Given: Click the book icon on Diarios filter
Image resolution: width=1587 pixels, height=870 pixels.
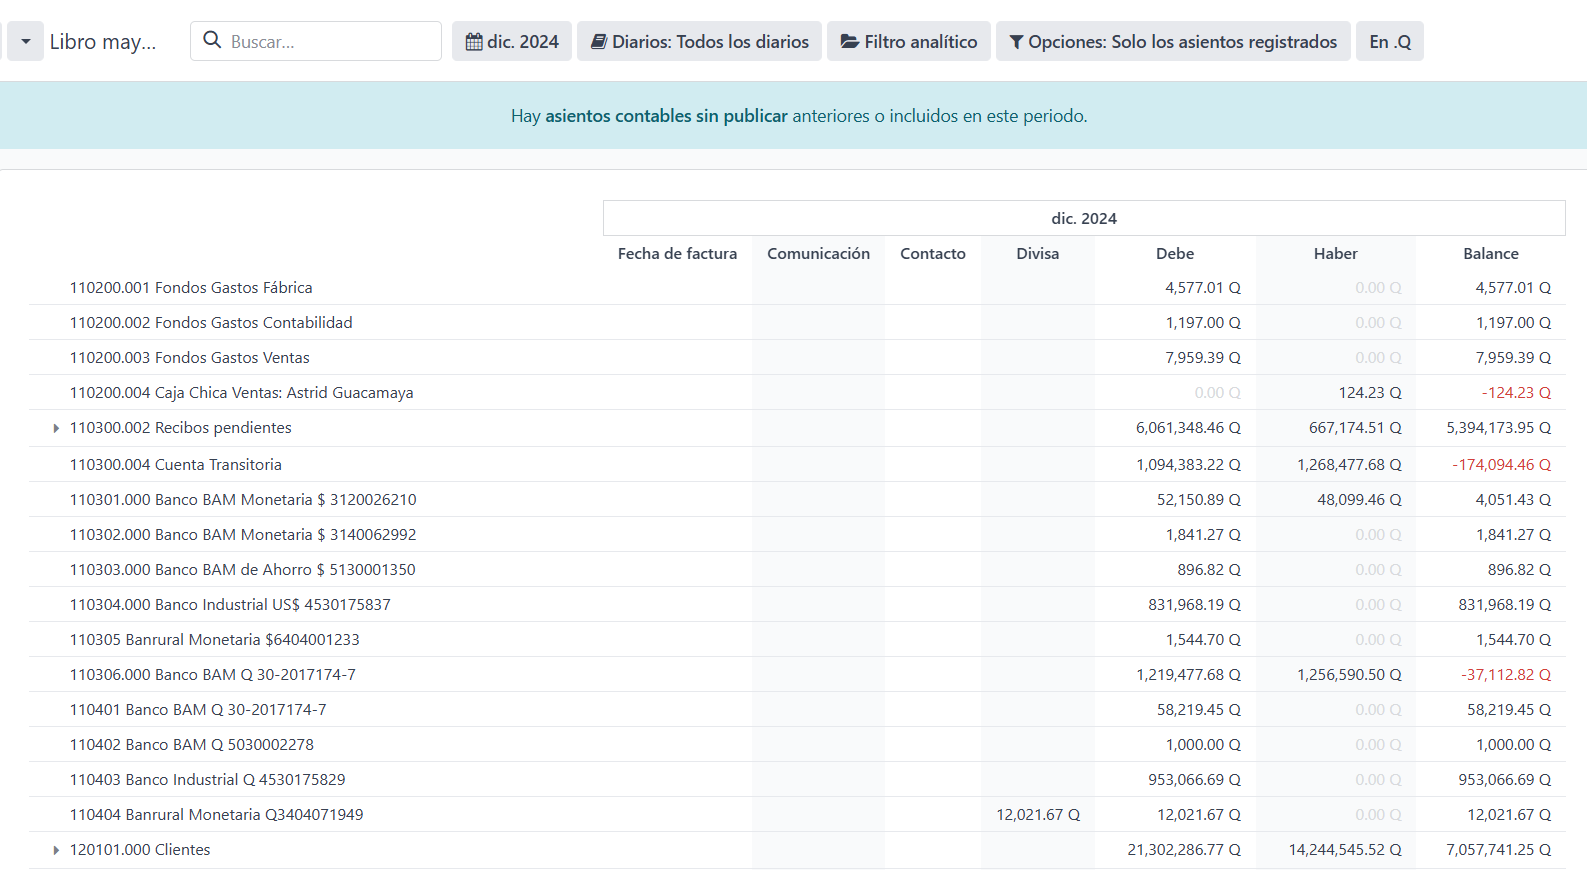Looking at the screenshot, I should point(599,42).
